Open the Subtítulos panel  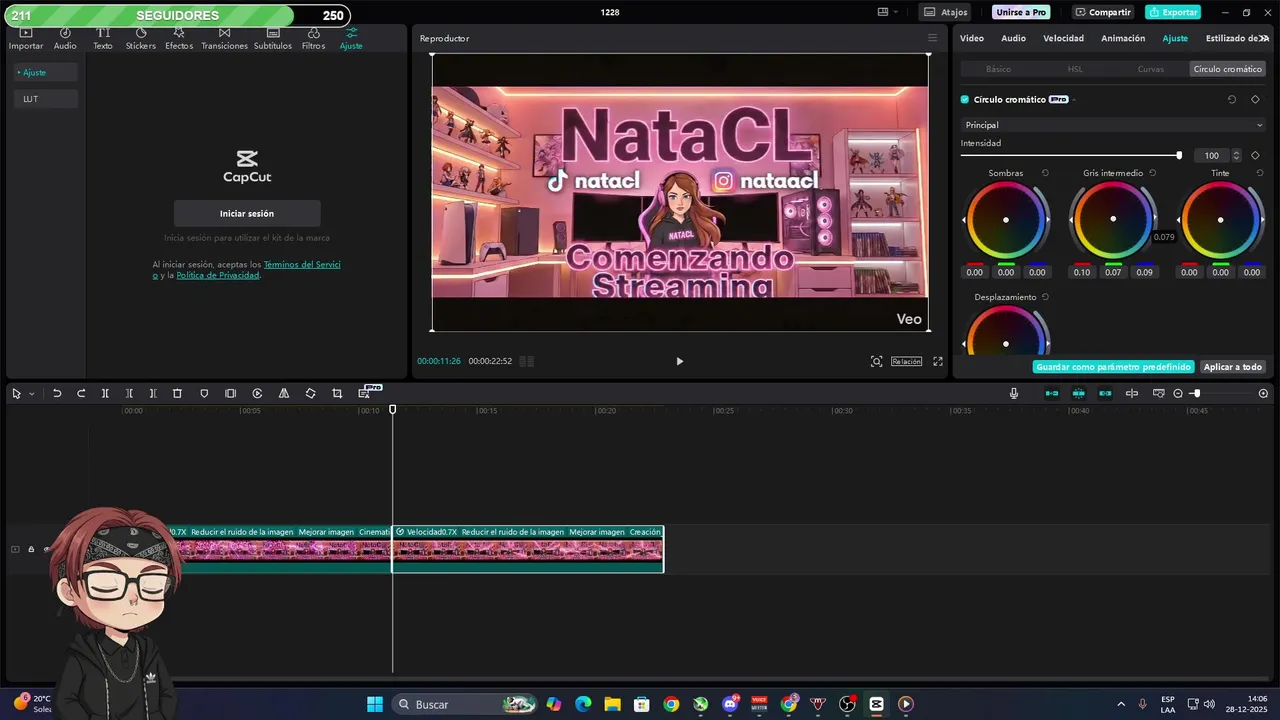(x=273, y=40)
